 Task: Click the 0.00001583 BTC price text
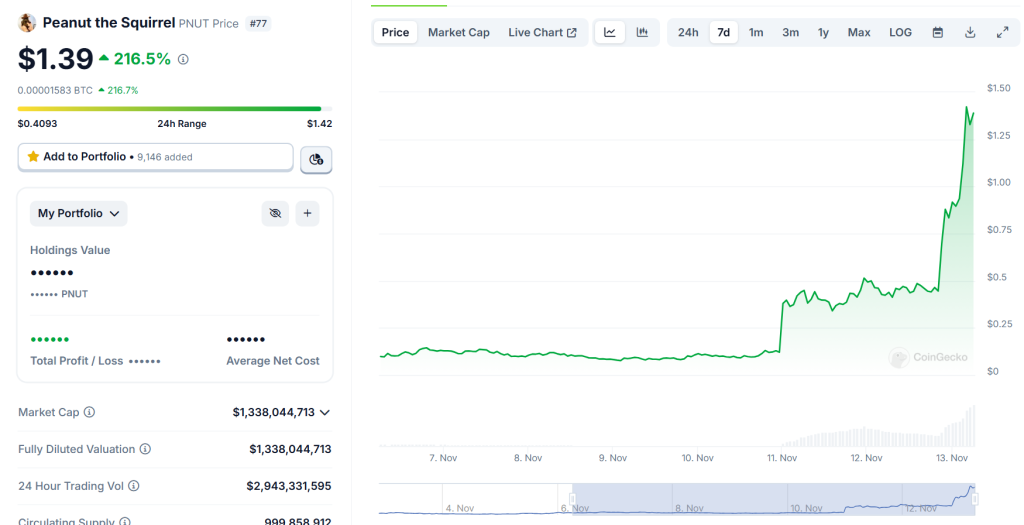pos(55,91)
